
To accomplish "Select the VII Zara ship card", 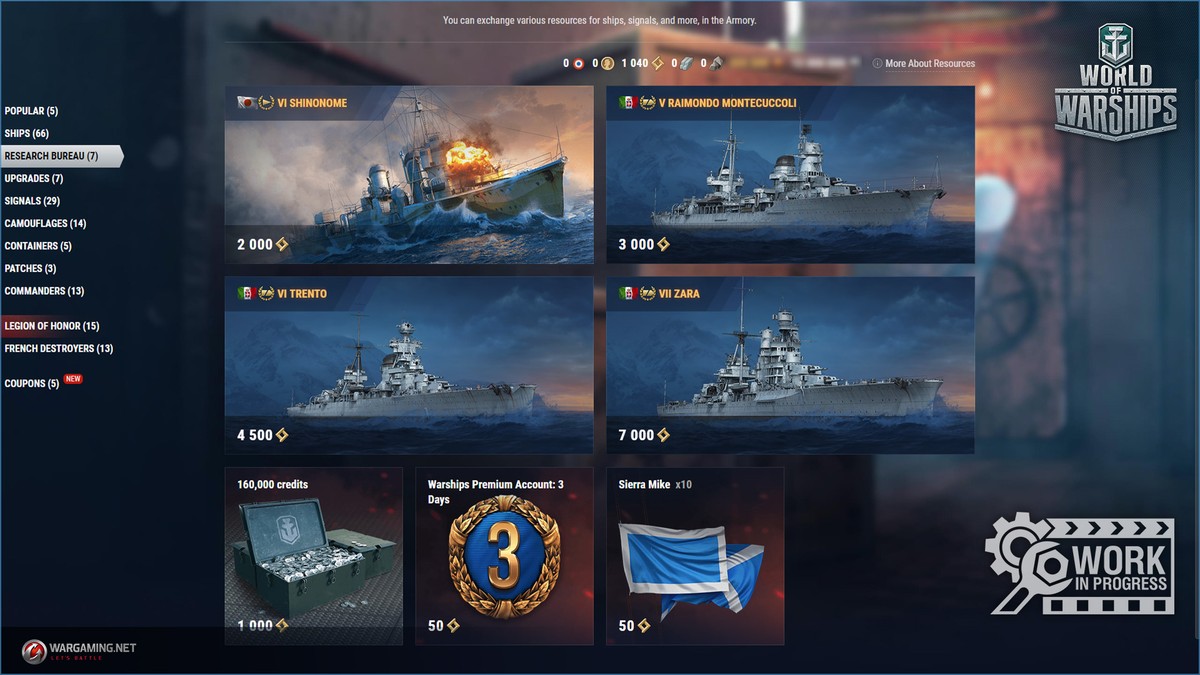I will (790, 365).
